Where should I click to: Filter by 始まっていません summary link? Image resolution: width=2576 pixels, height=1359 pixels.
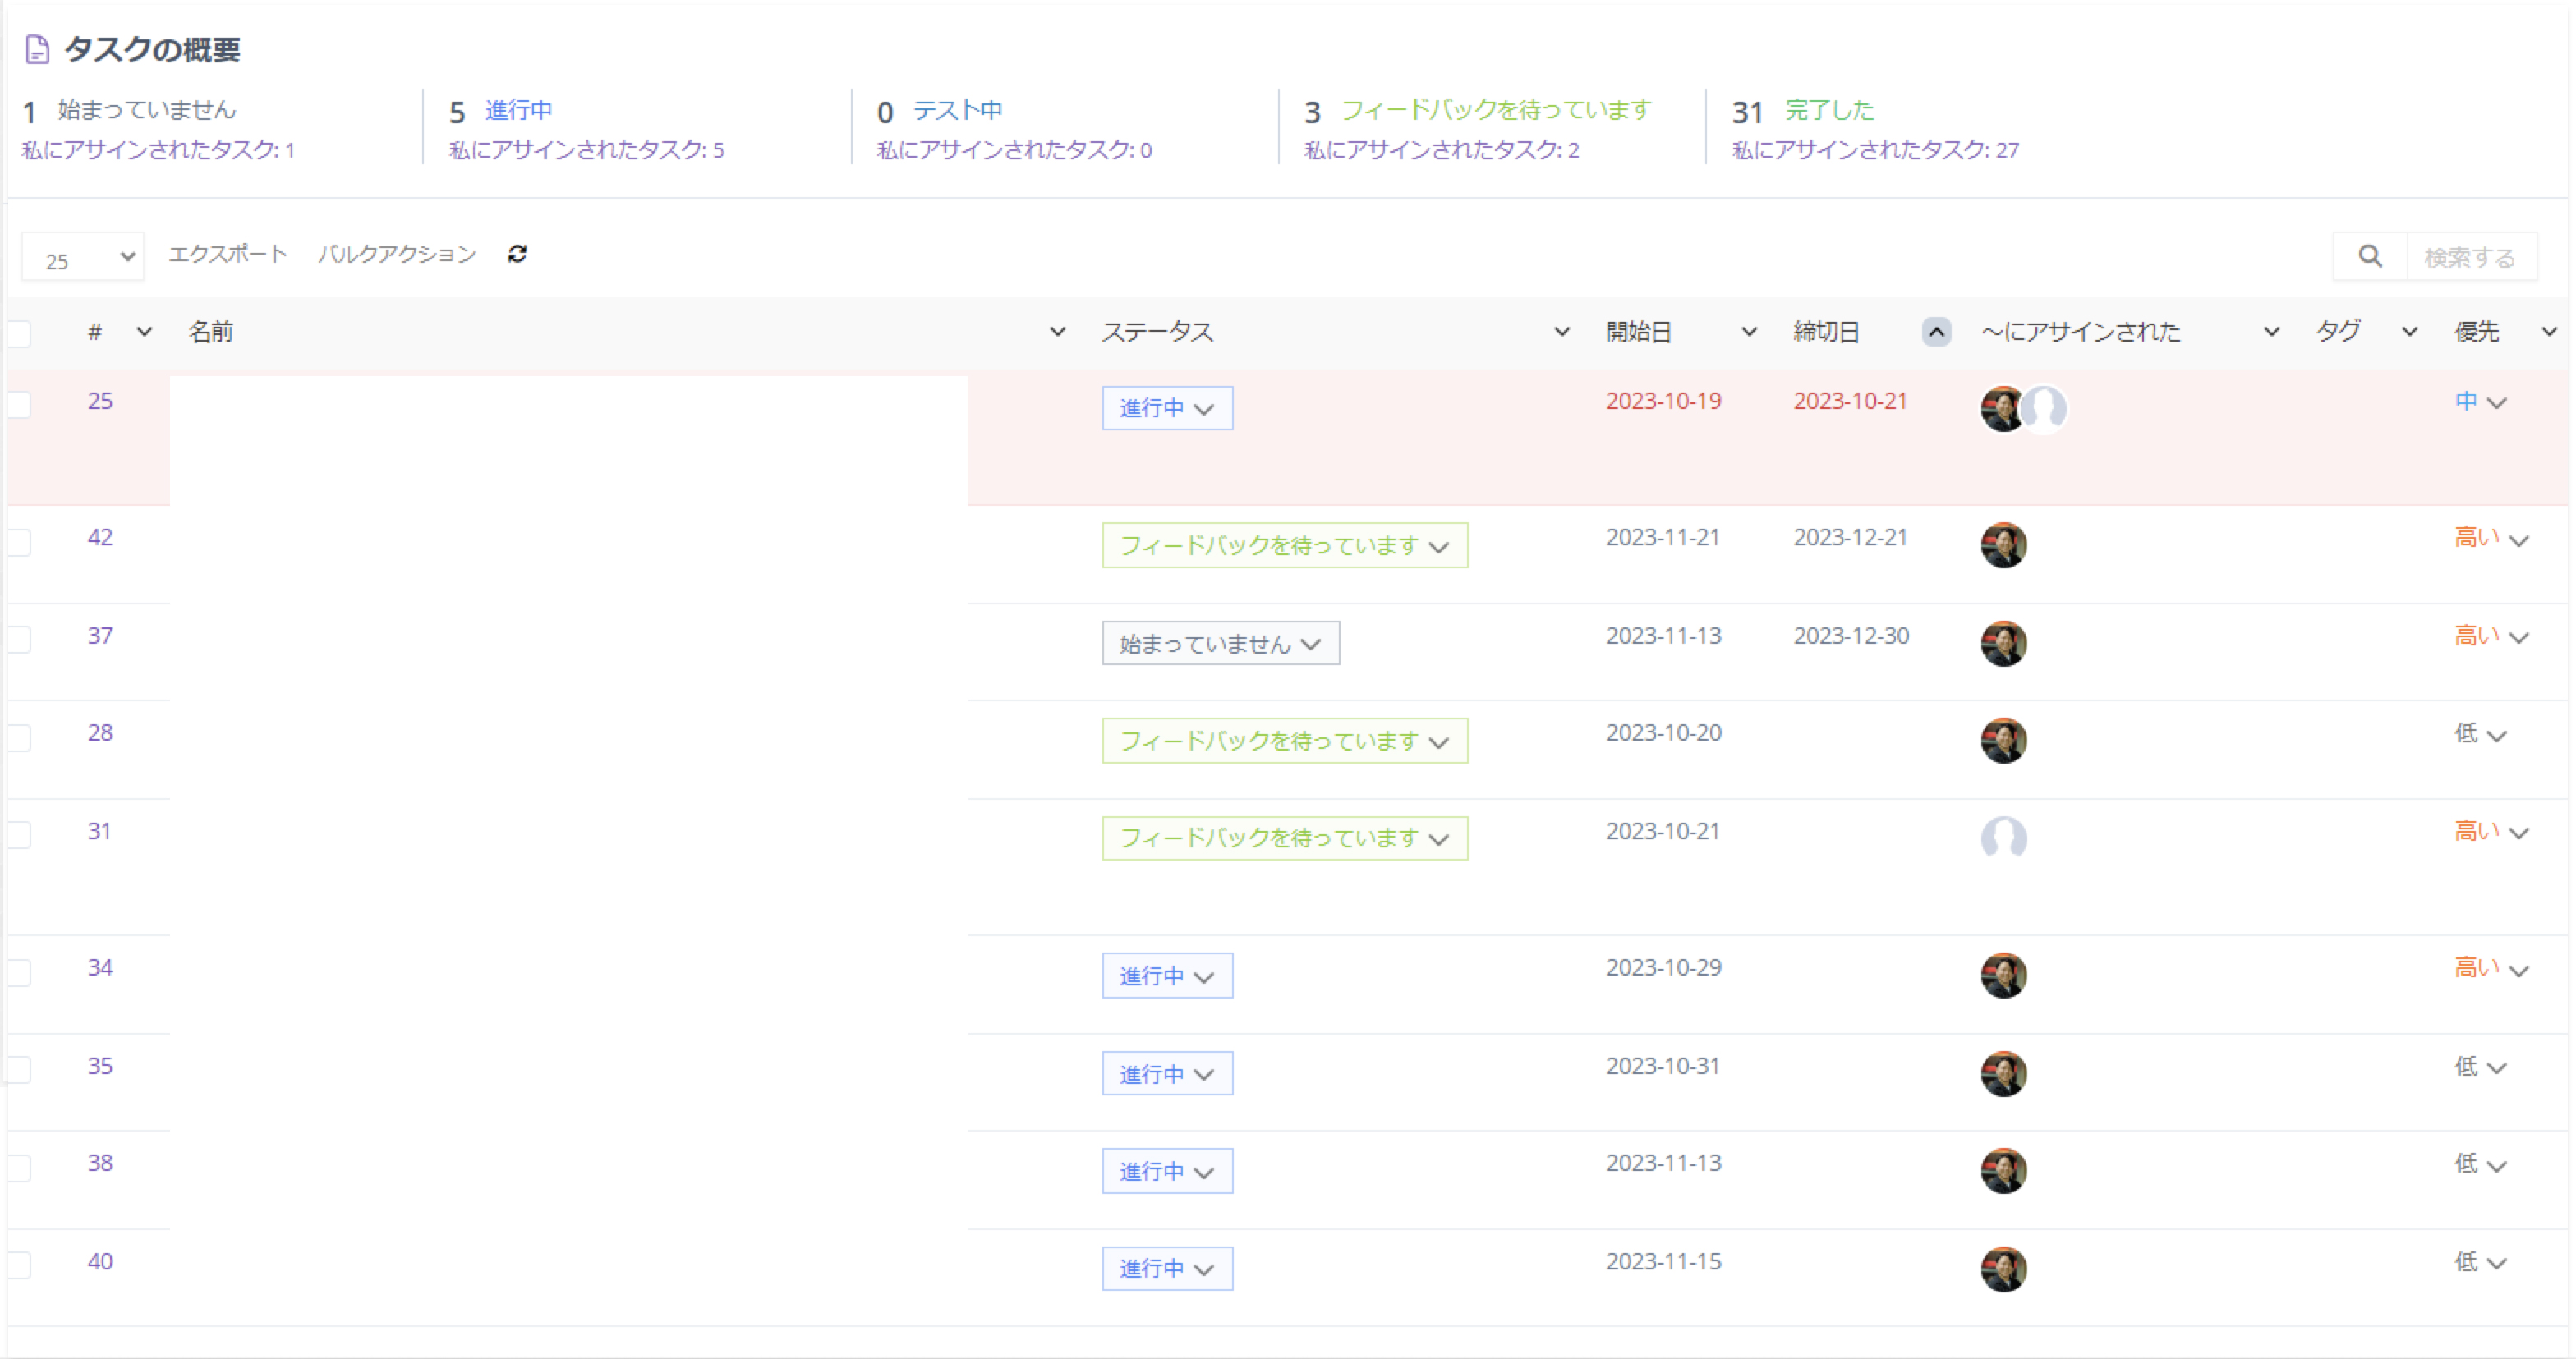click(146, 110)
